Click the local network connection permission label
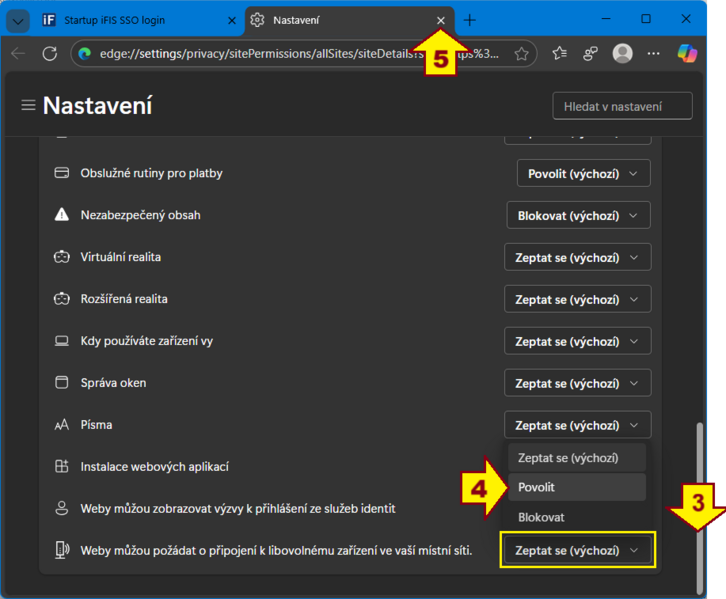726x599 pixels. (x=276, y=550)
